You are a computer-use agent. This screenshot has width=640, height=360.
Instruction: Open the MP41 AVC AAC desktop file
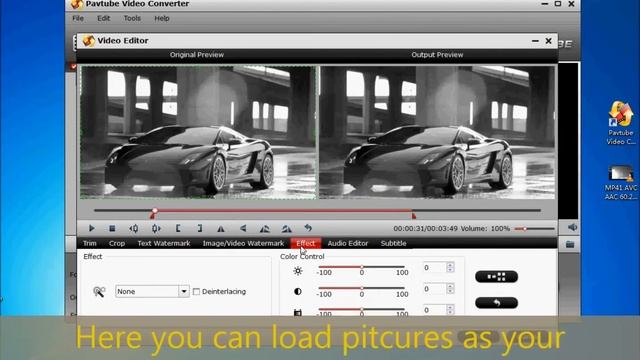pos(620,182)
